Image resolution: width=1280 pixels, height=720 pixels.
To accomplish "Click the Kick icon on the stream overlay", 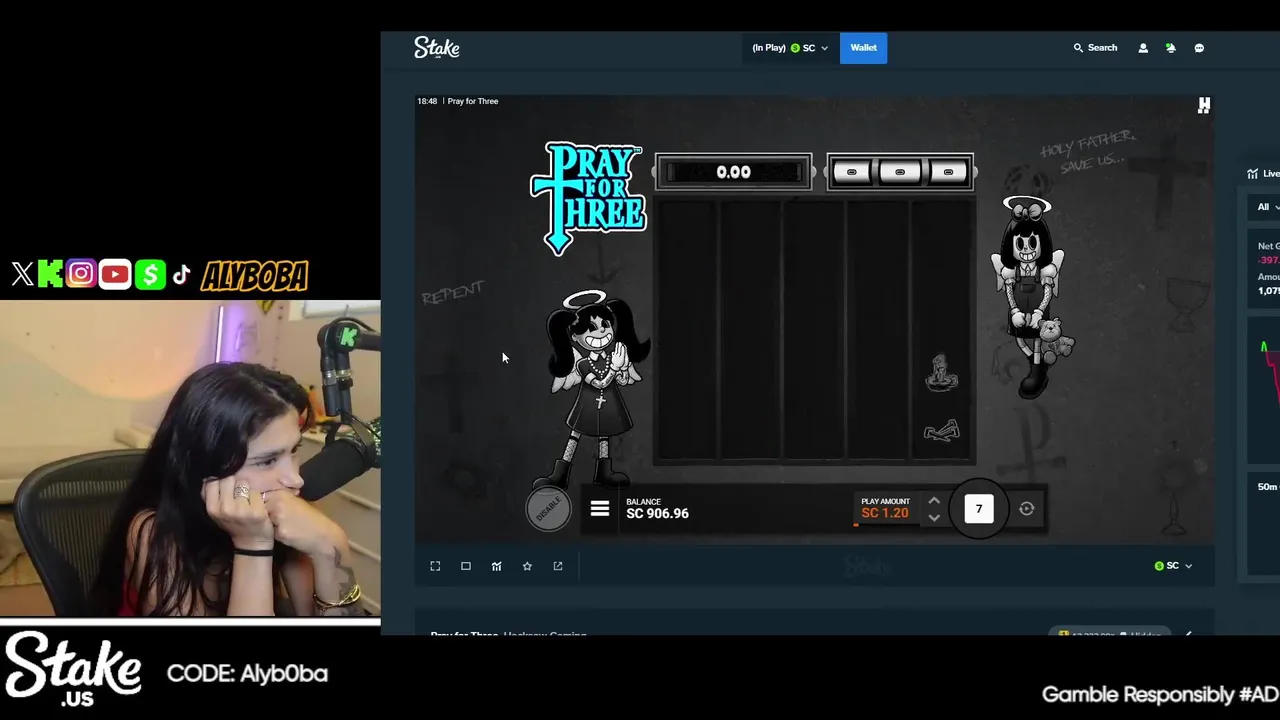I will pos(50,274).
